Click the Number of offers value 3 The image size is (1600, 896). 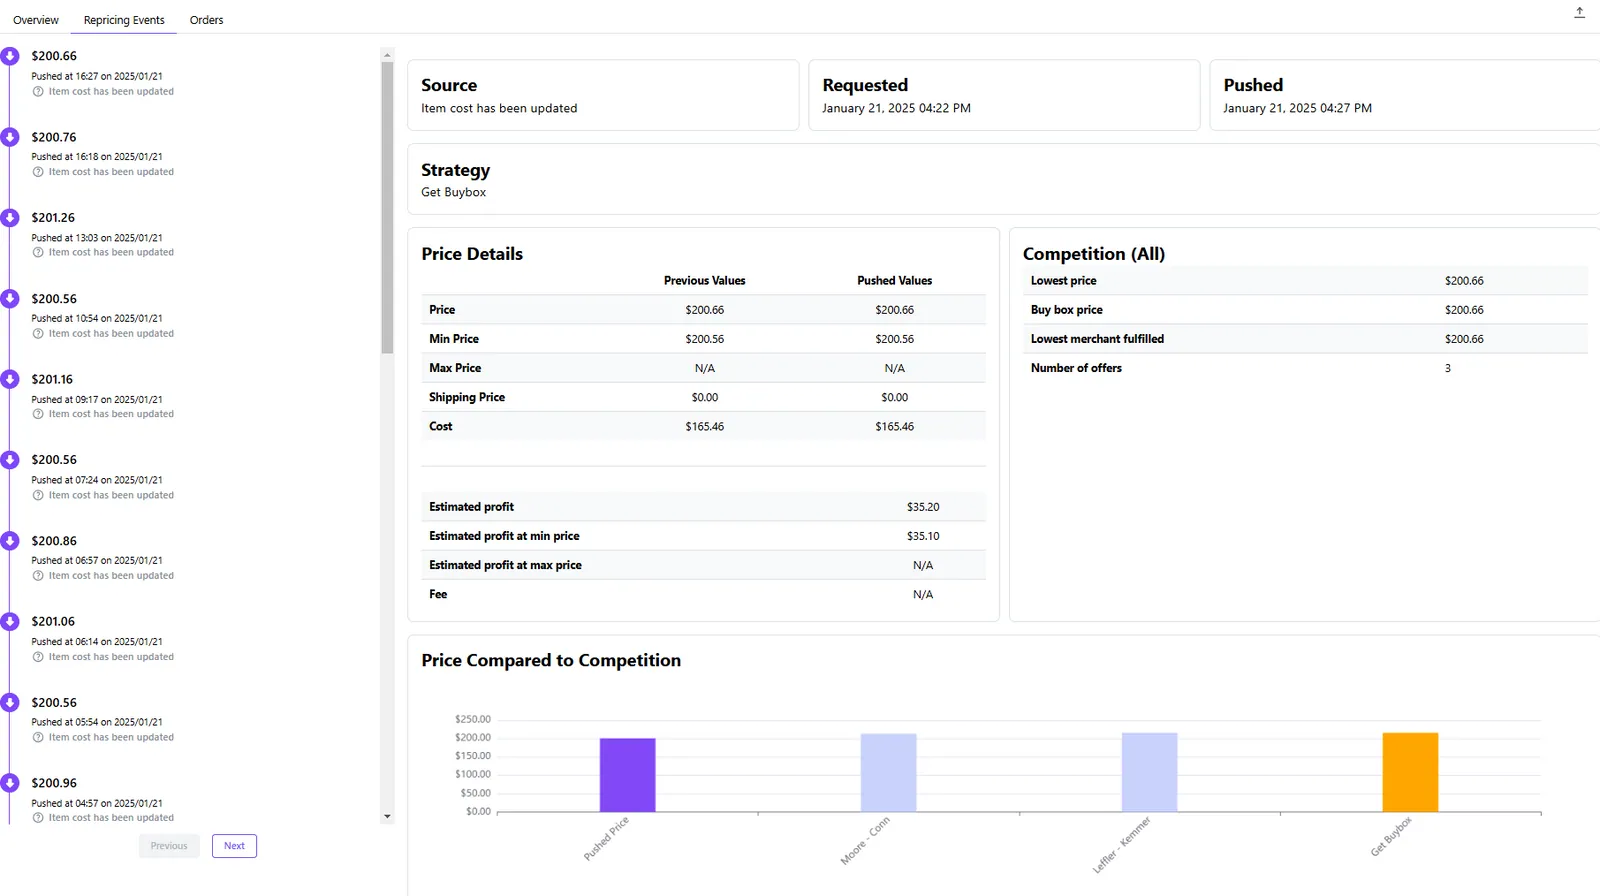(x=1447, y=368)
